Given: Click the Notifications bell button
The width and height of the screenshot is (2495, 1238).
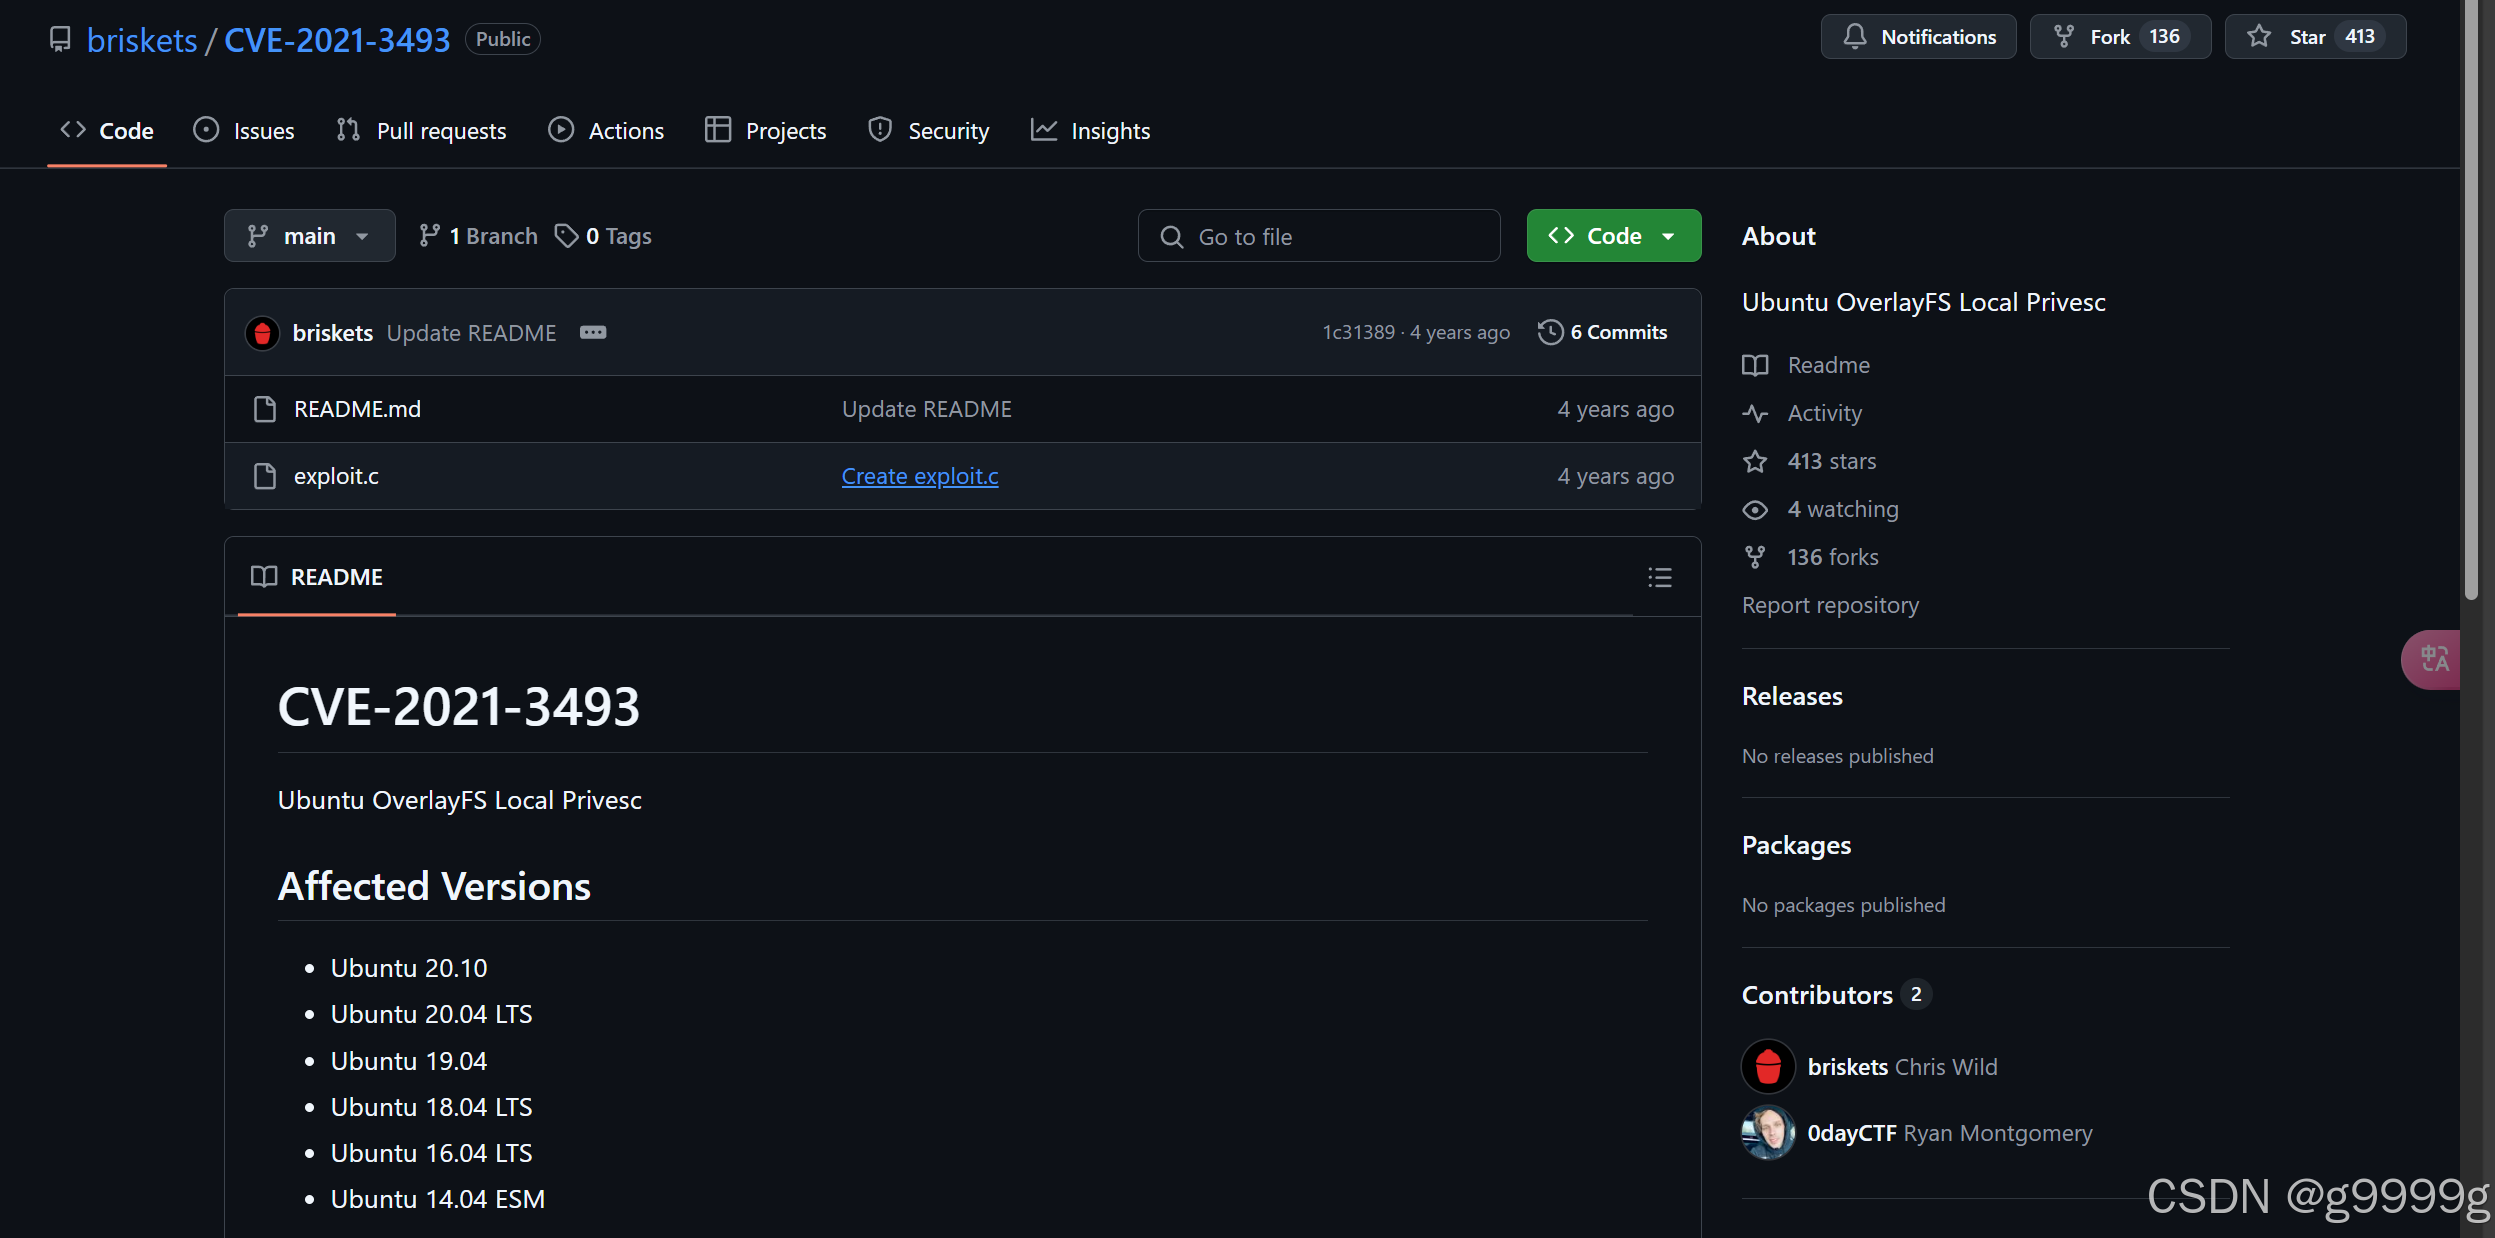Looking at the screenshot, I should point(1917,37).
